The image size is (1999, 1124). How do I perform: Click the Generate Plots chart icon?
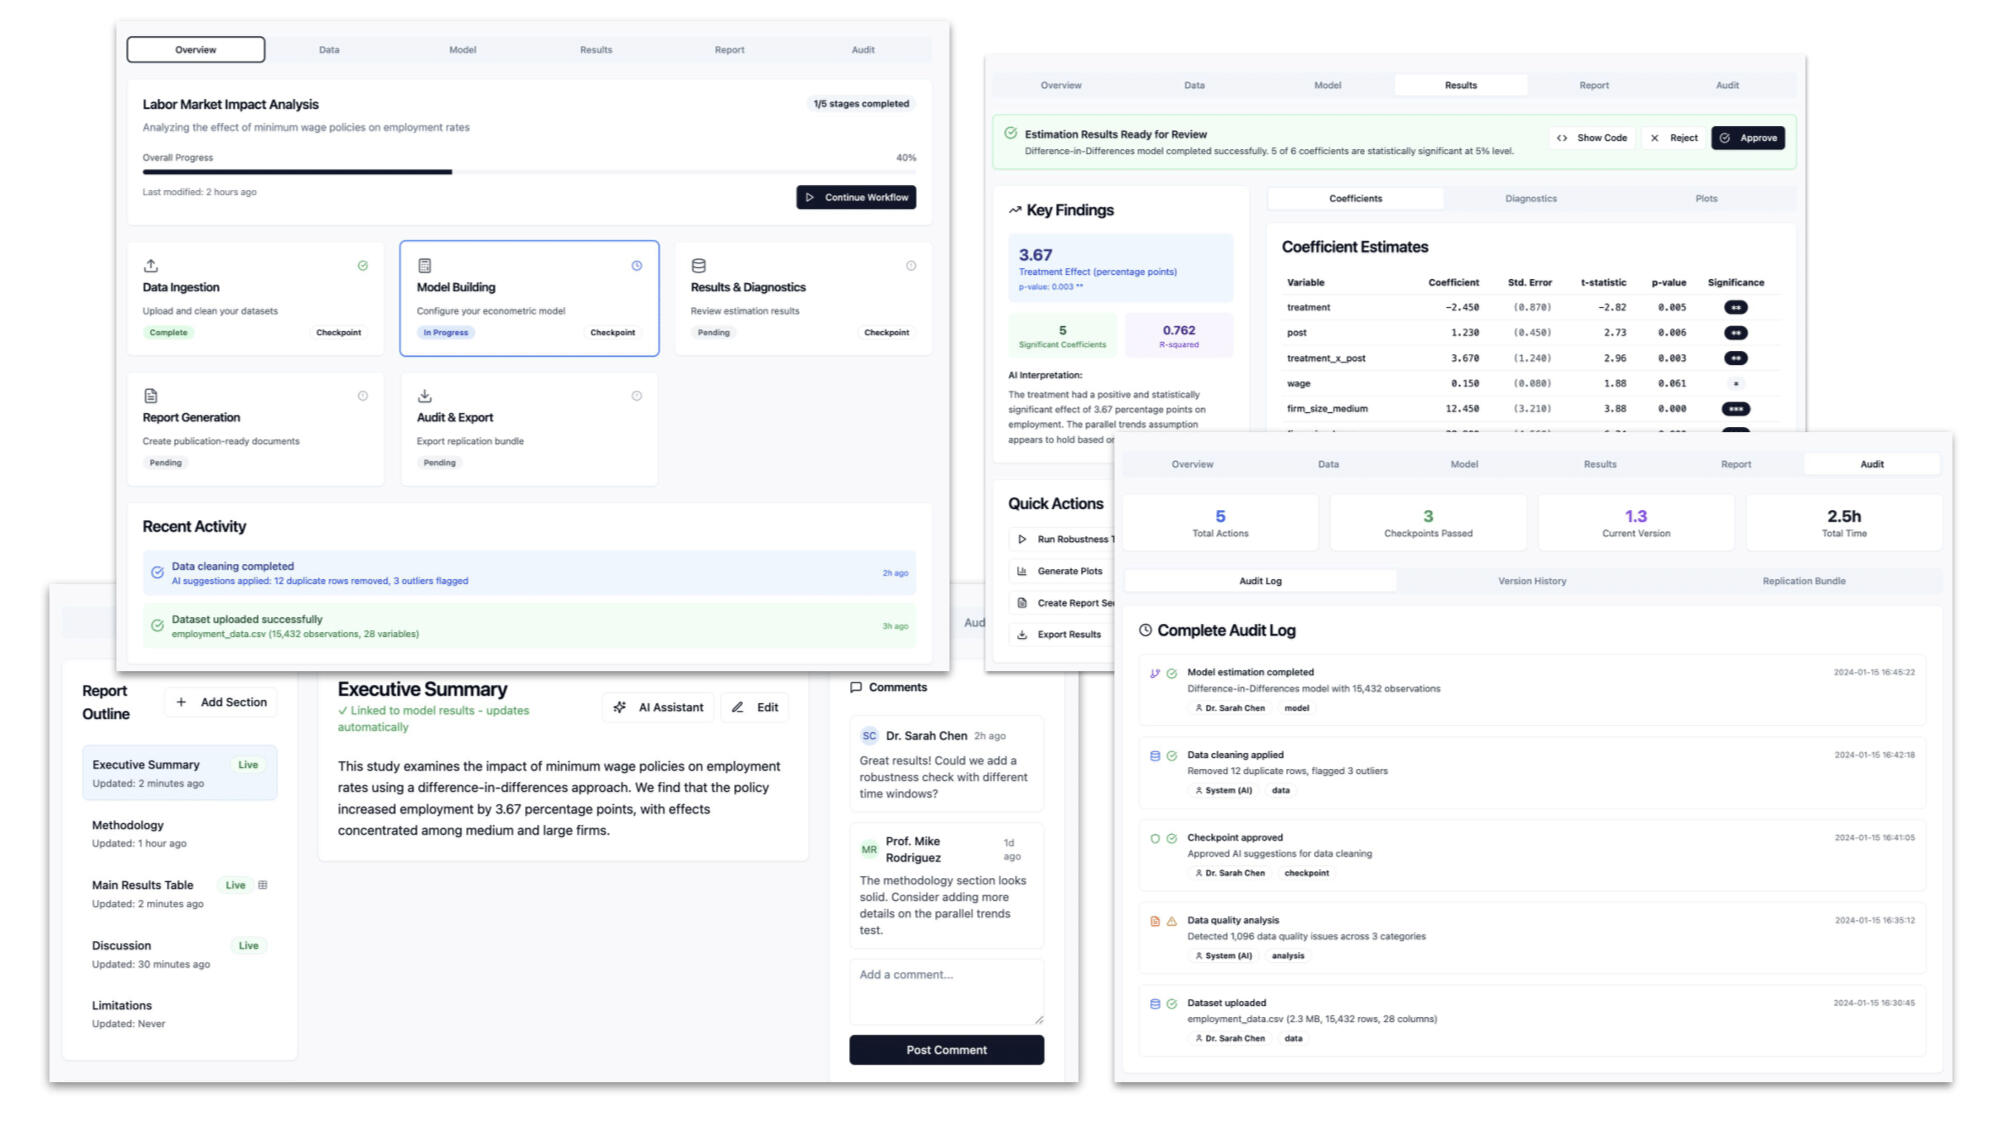click(1022, 571)
